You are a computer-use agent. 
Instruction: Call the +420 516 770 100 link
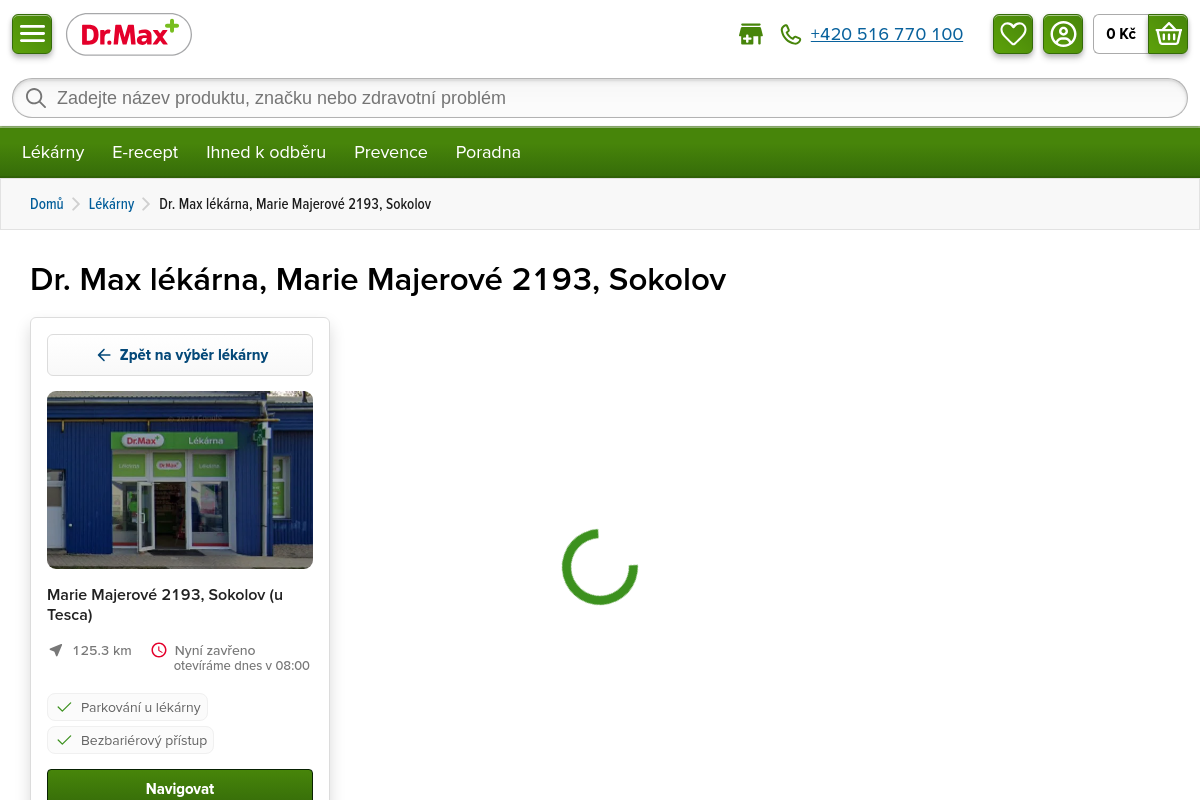886,34
